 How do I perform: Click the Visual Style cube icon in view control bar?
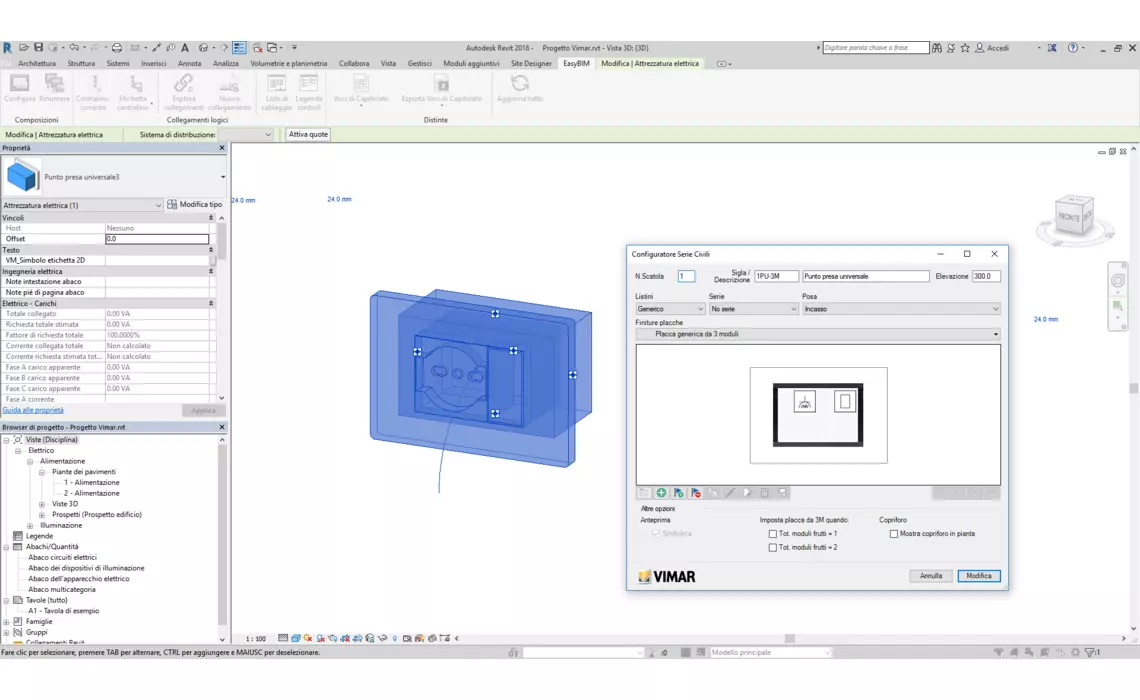[295, 638]
